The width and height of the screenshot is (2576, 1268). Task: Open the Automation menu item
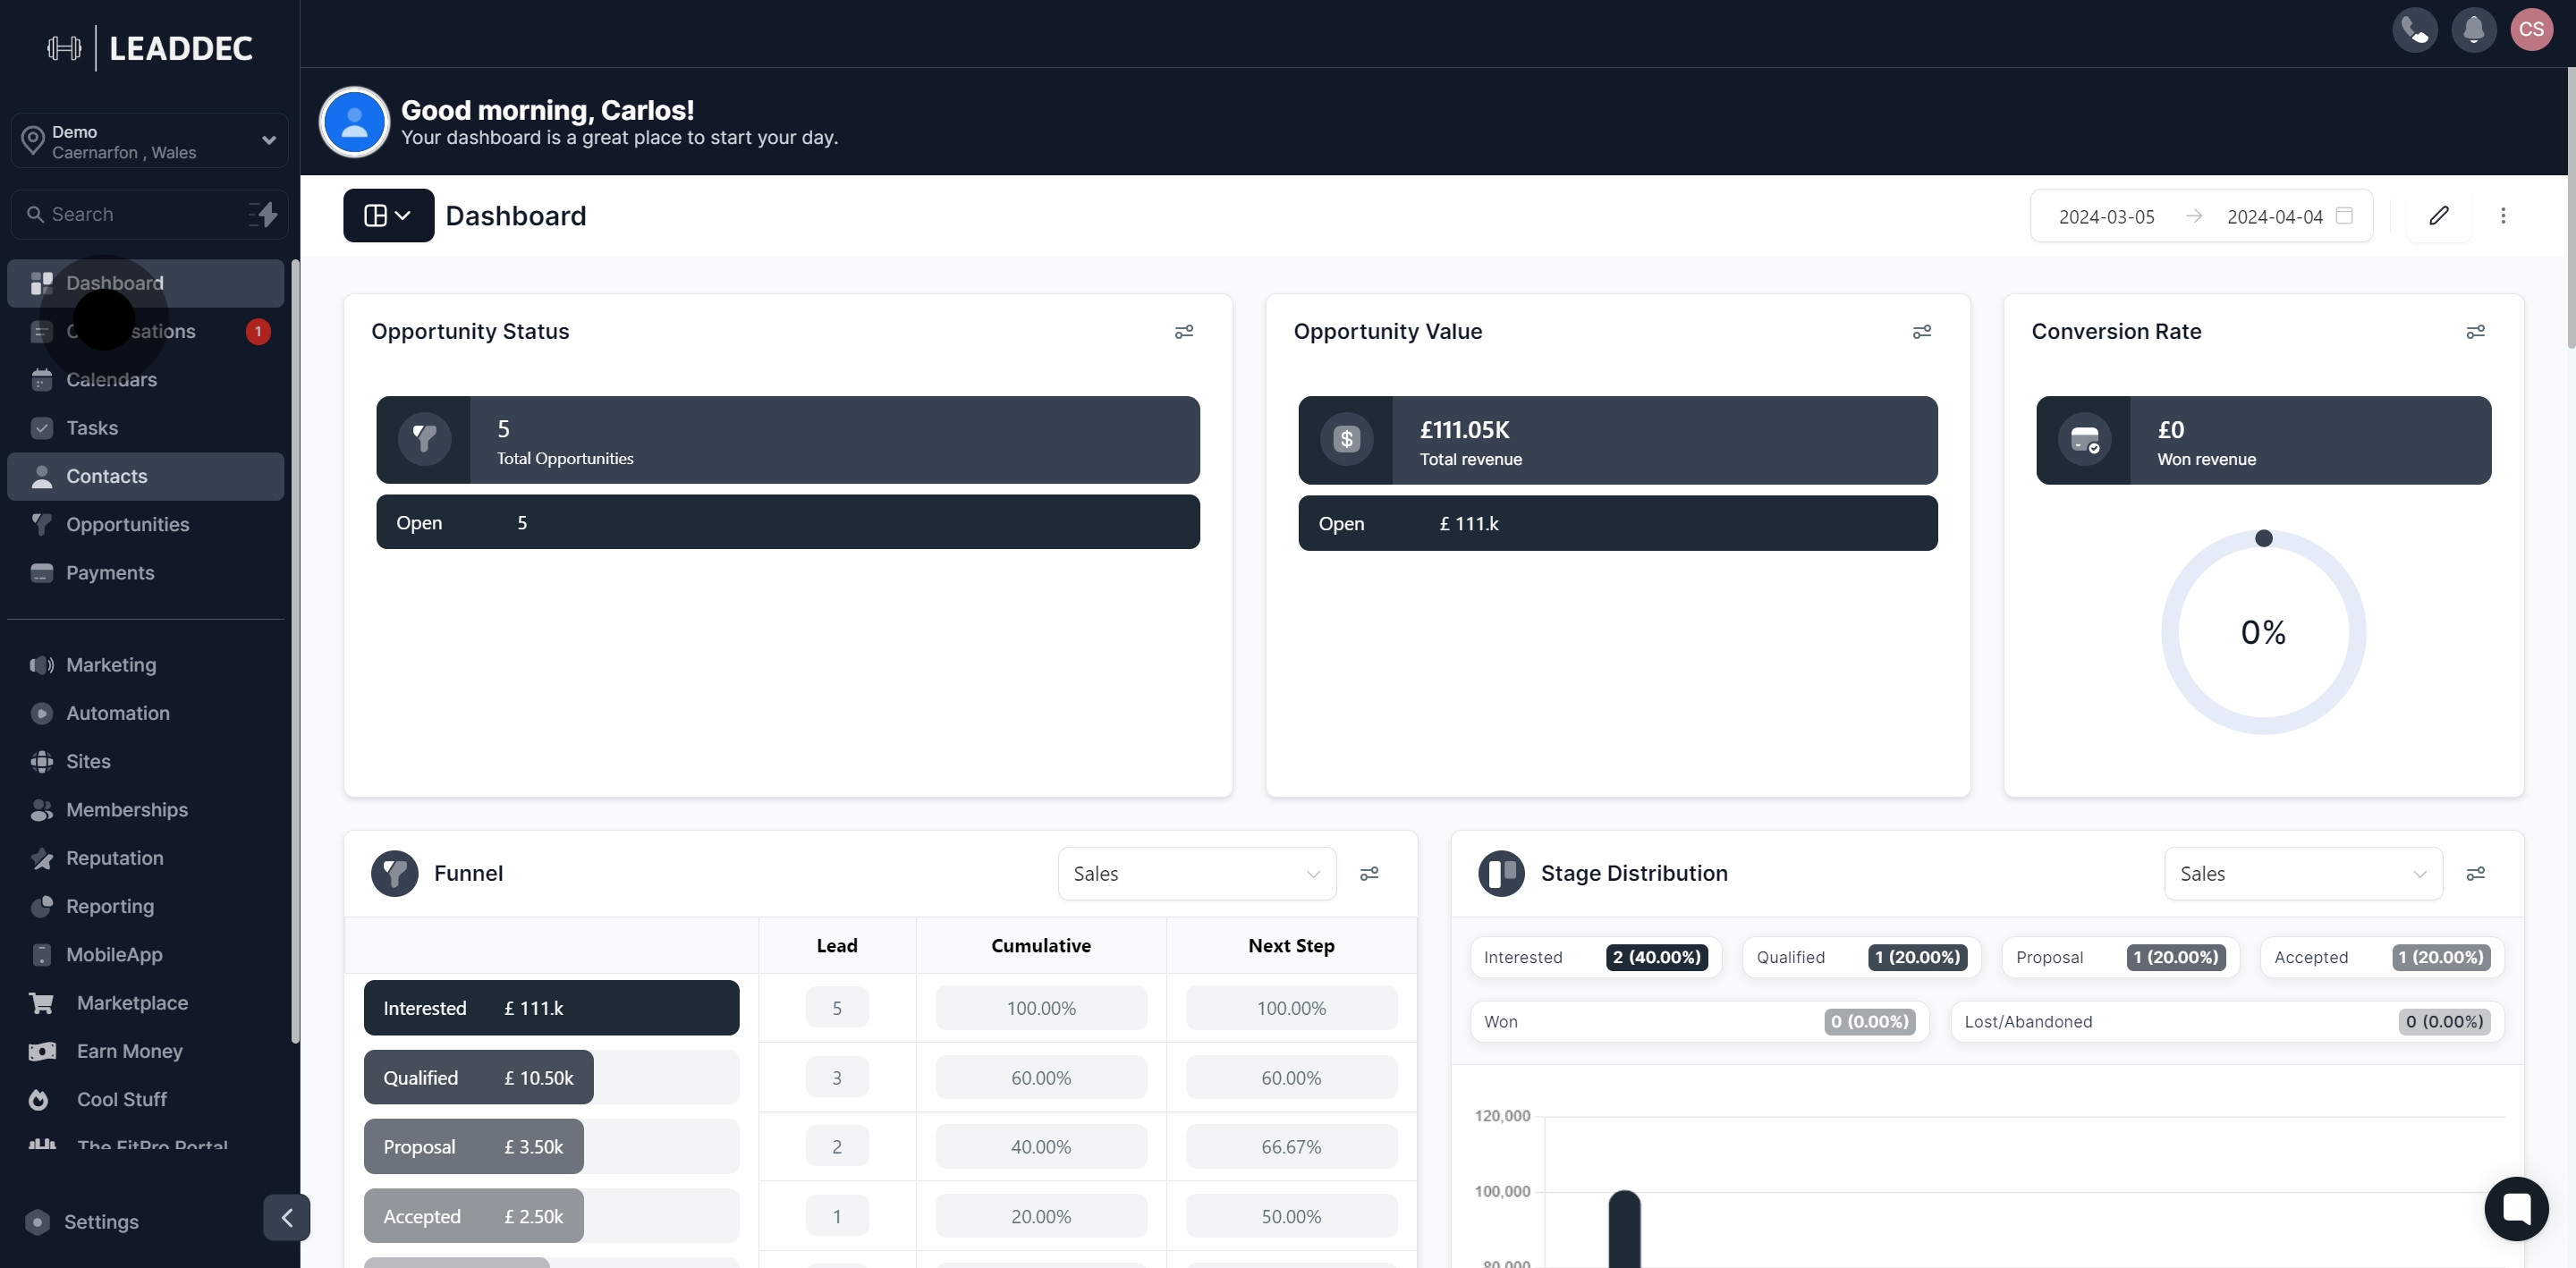(117, 713)
